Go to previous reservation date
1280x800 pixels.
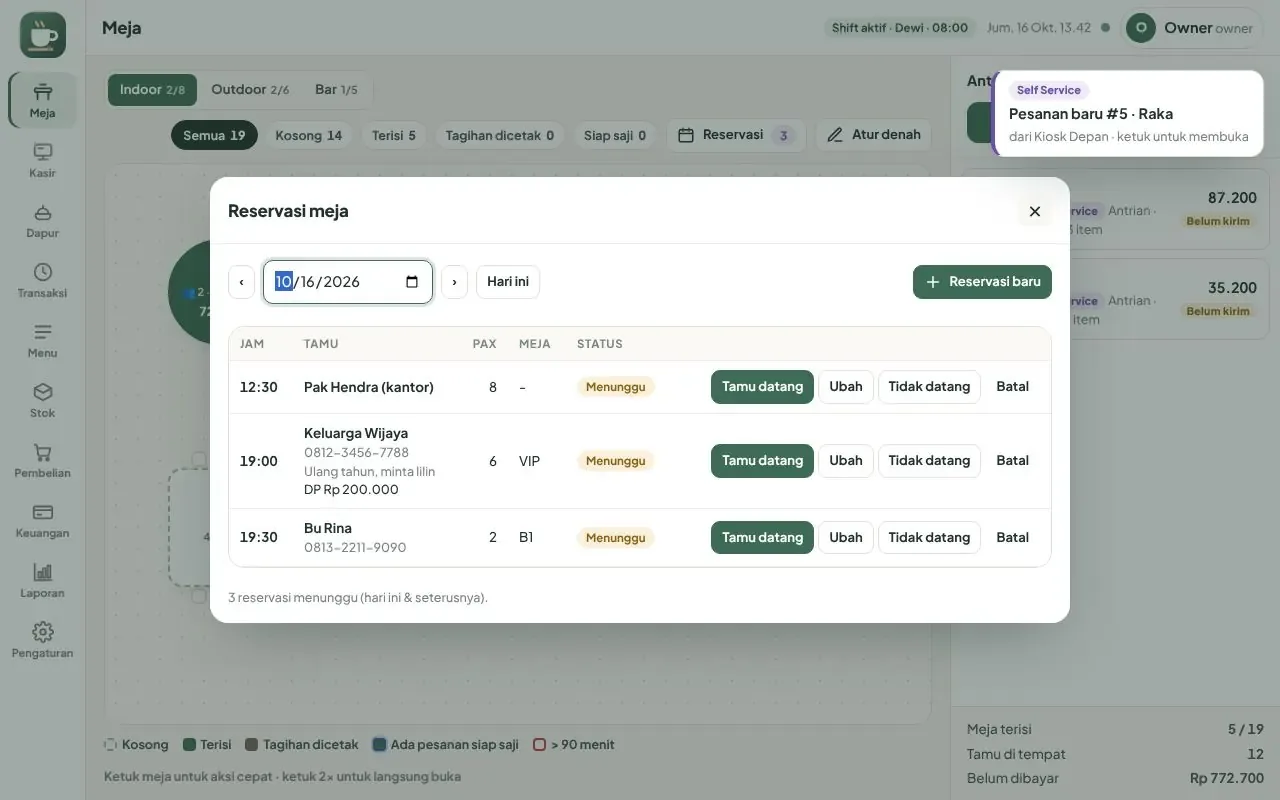241,282
